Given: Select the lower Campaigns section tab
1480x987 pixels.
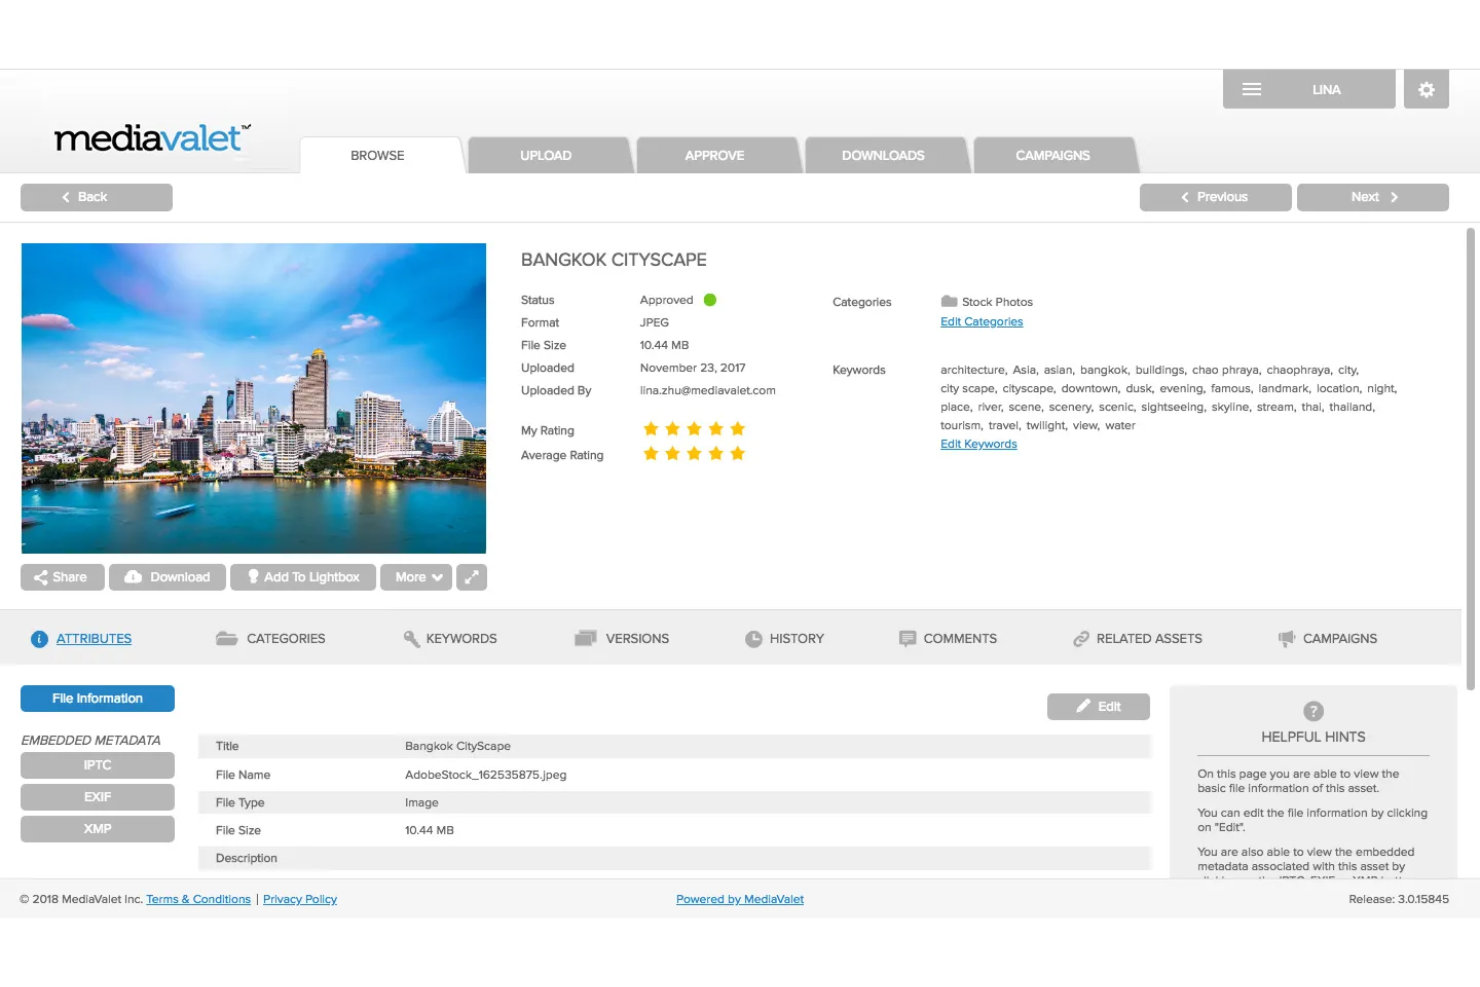Looking at the screenshot, I should point(1340,639).
